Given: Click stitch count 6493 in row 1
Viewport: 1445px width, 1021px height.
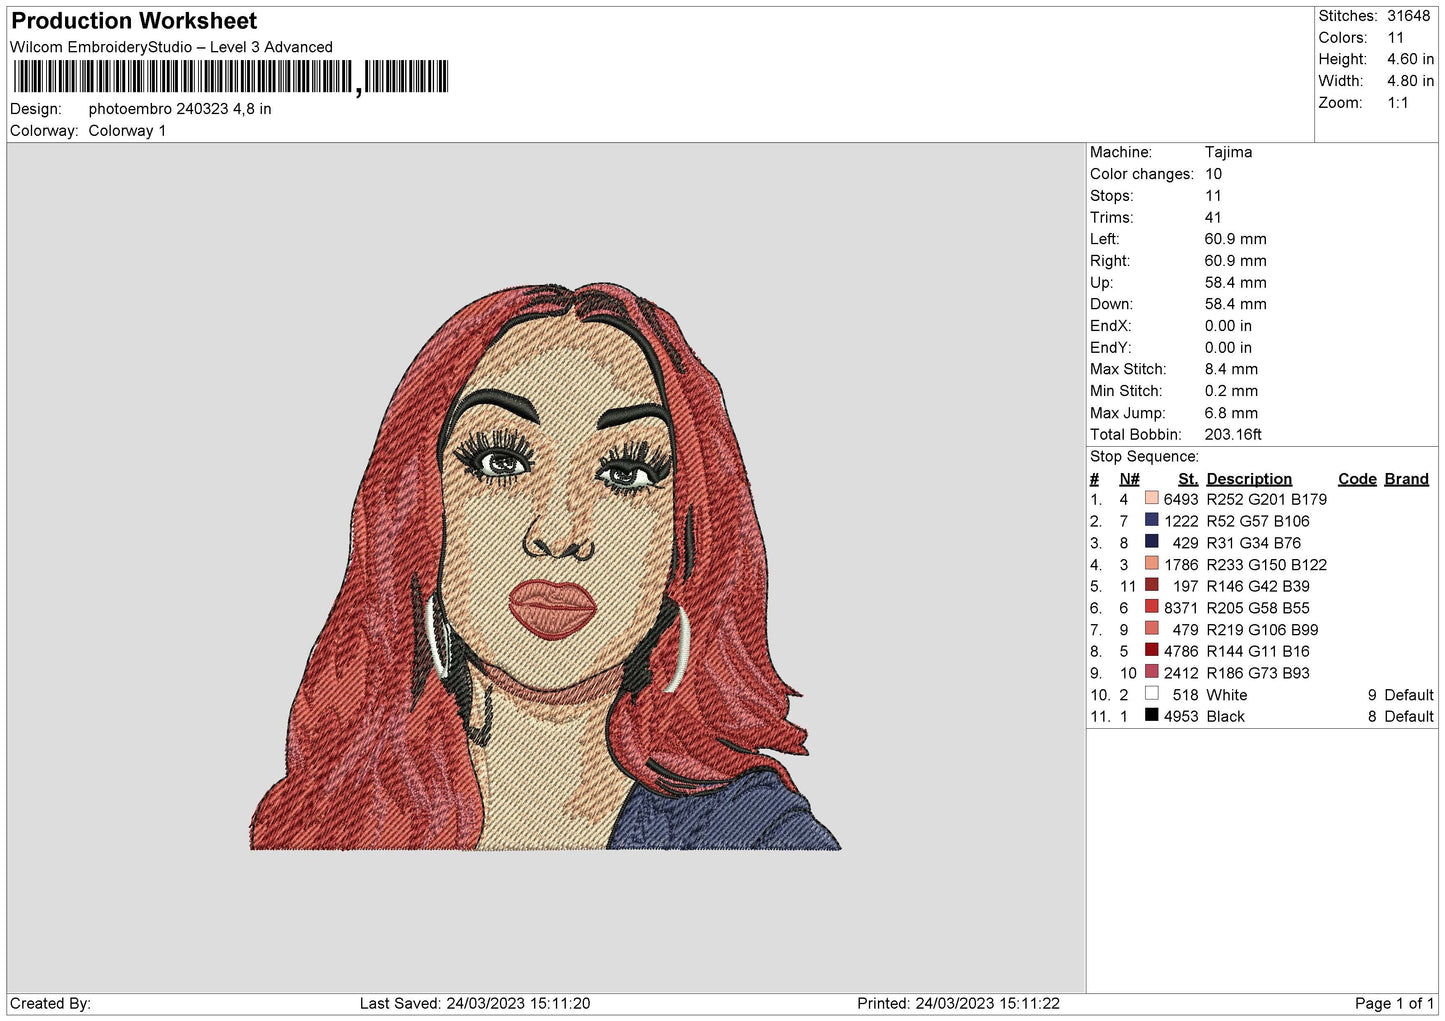Looking at the screenshot, I should click(x=1180, y=499).
